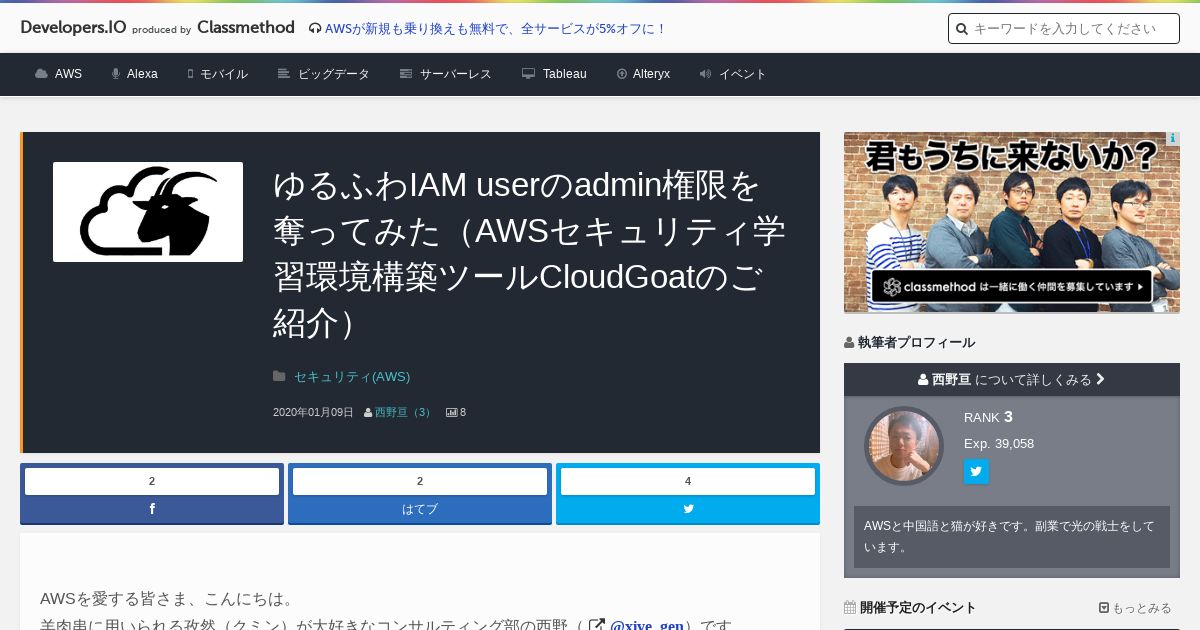Click the search magnifier icon
This screenshot has height=630, width=1200.
coord(962,29)
